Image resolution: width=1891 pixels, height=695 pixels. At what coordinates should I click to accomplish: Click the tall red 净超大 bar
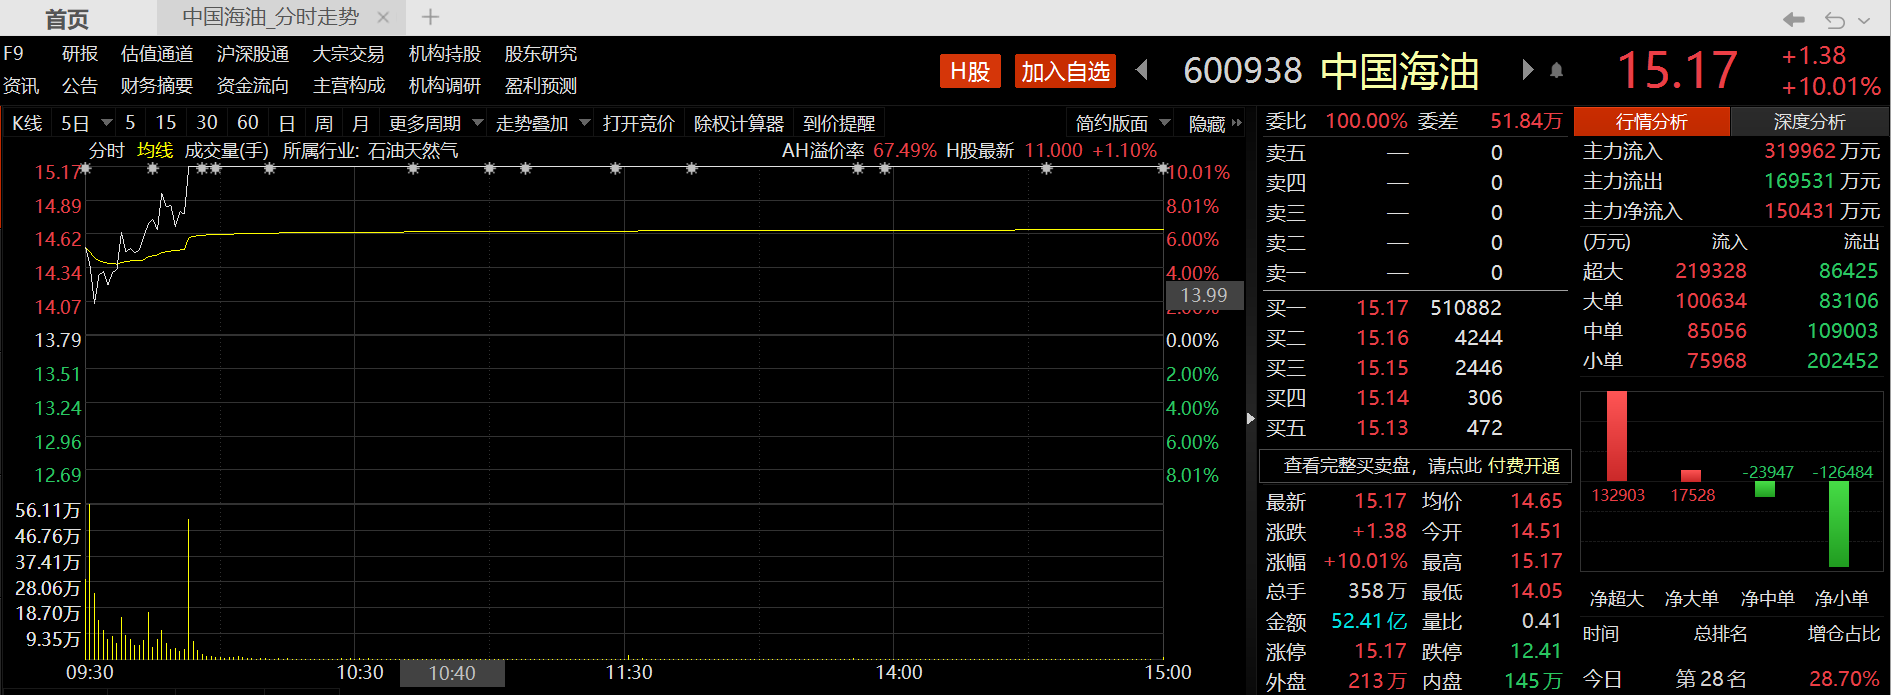(1617, 436)
